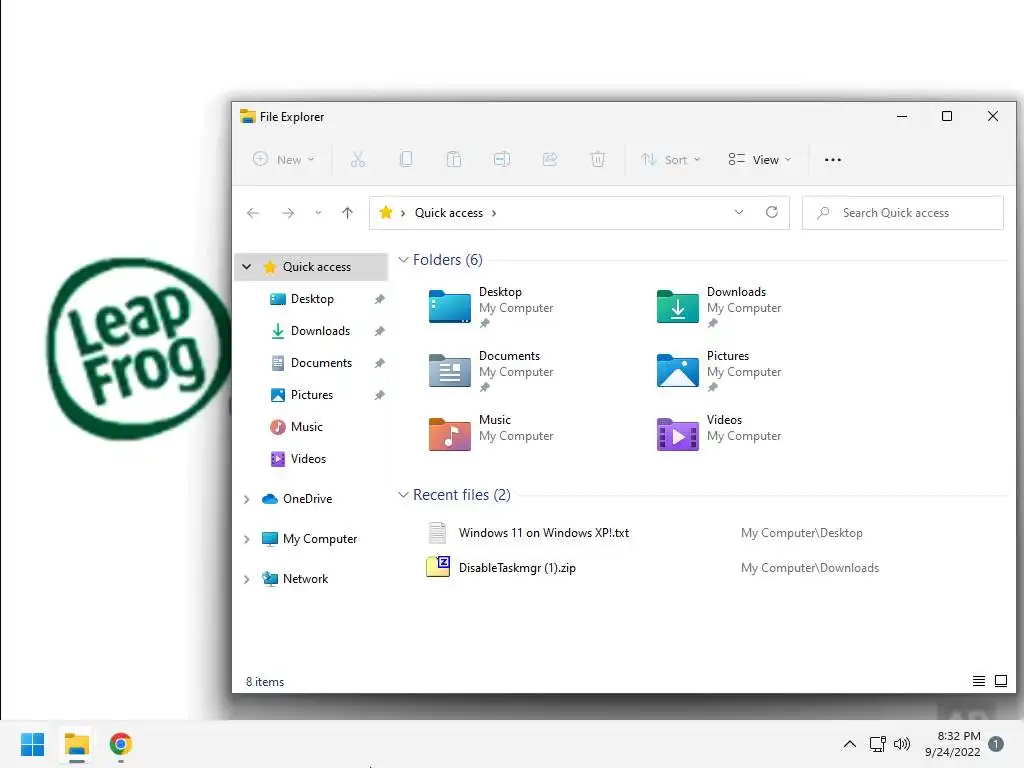1024x768 pixels.
Task: Select Desktop in navigation pane
Action: pos(312,298)
